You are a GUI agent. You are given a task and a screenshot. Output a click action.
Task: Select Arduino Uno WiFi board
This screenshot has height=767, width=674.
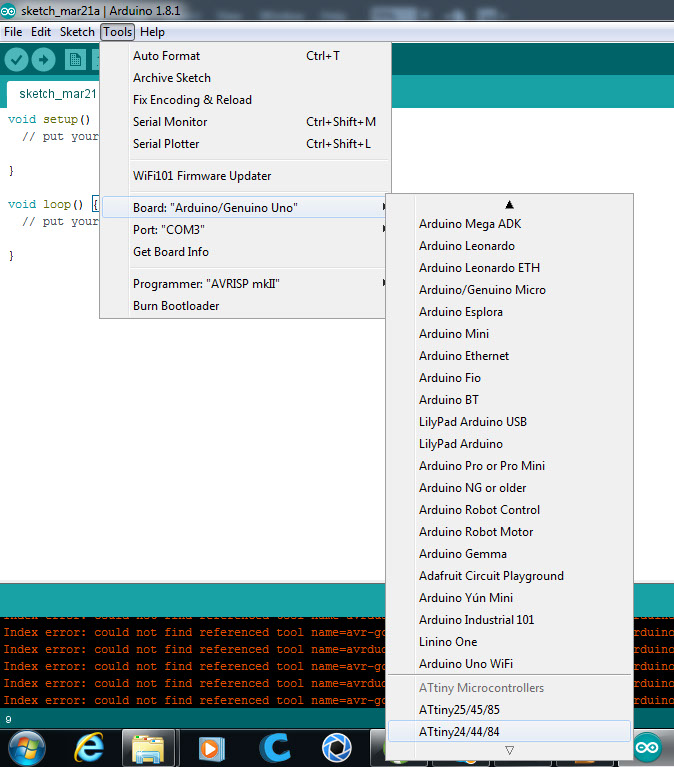tap(509, 664)
